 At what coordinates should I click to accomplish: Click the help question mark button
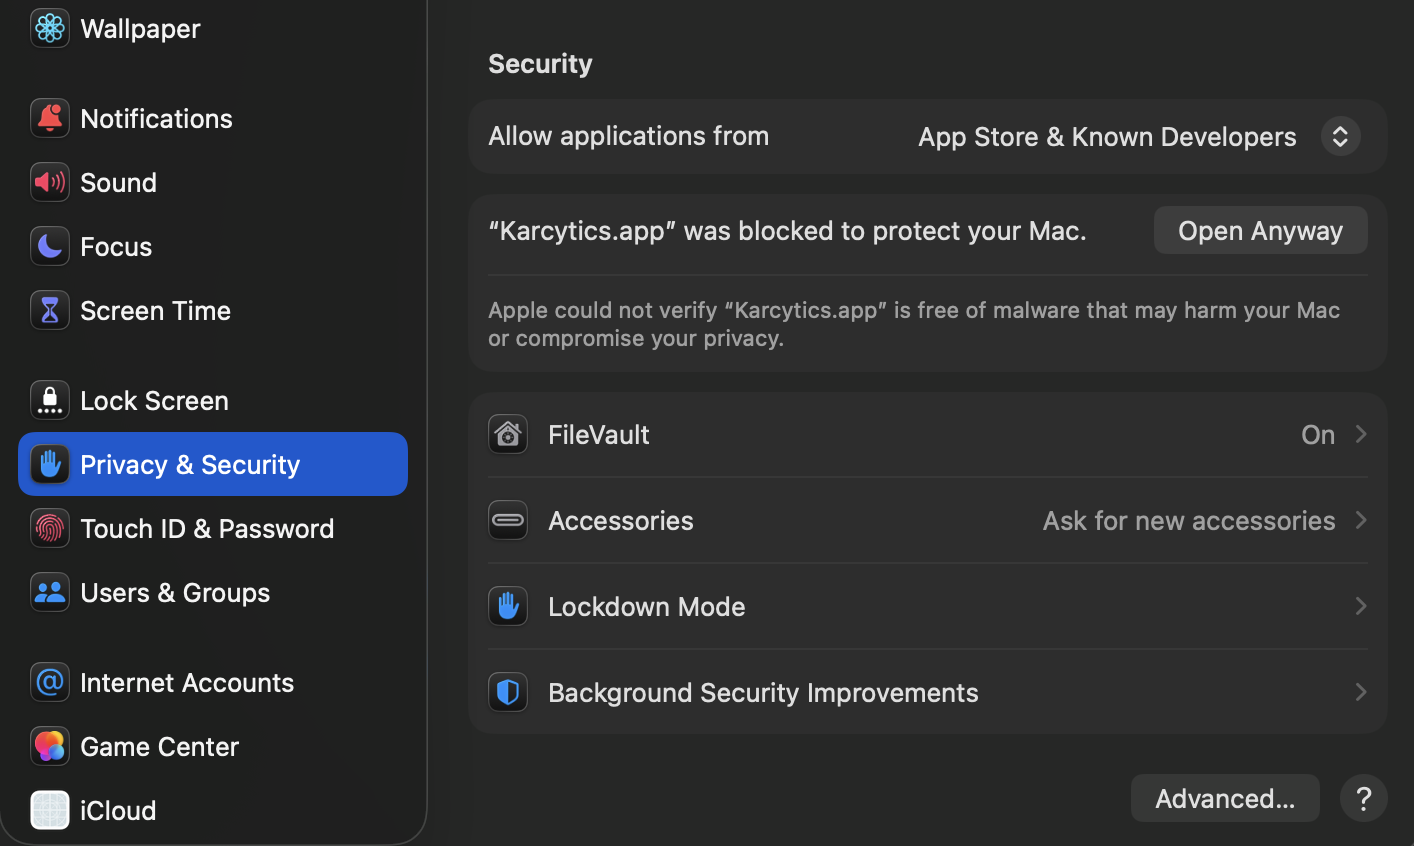(1364, 798)
